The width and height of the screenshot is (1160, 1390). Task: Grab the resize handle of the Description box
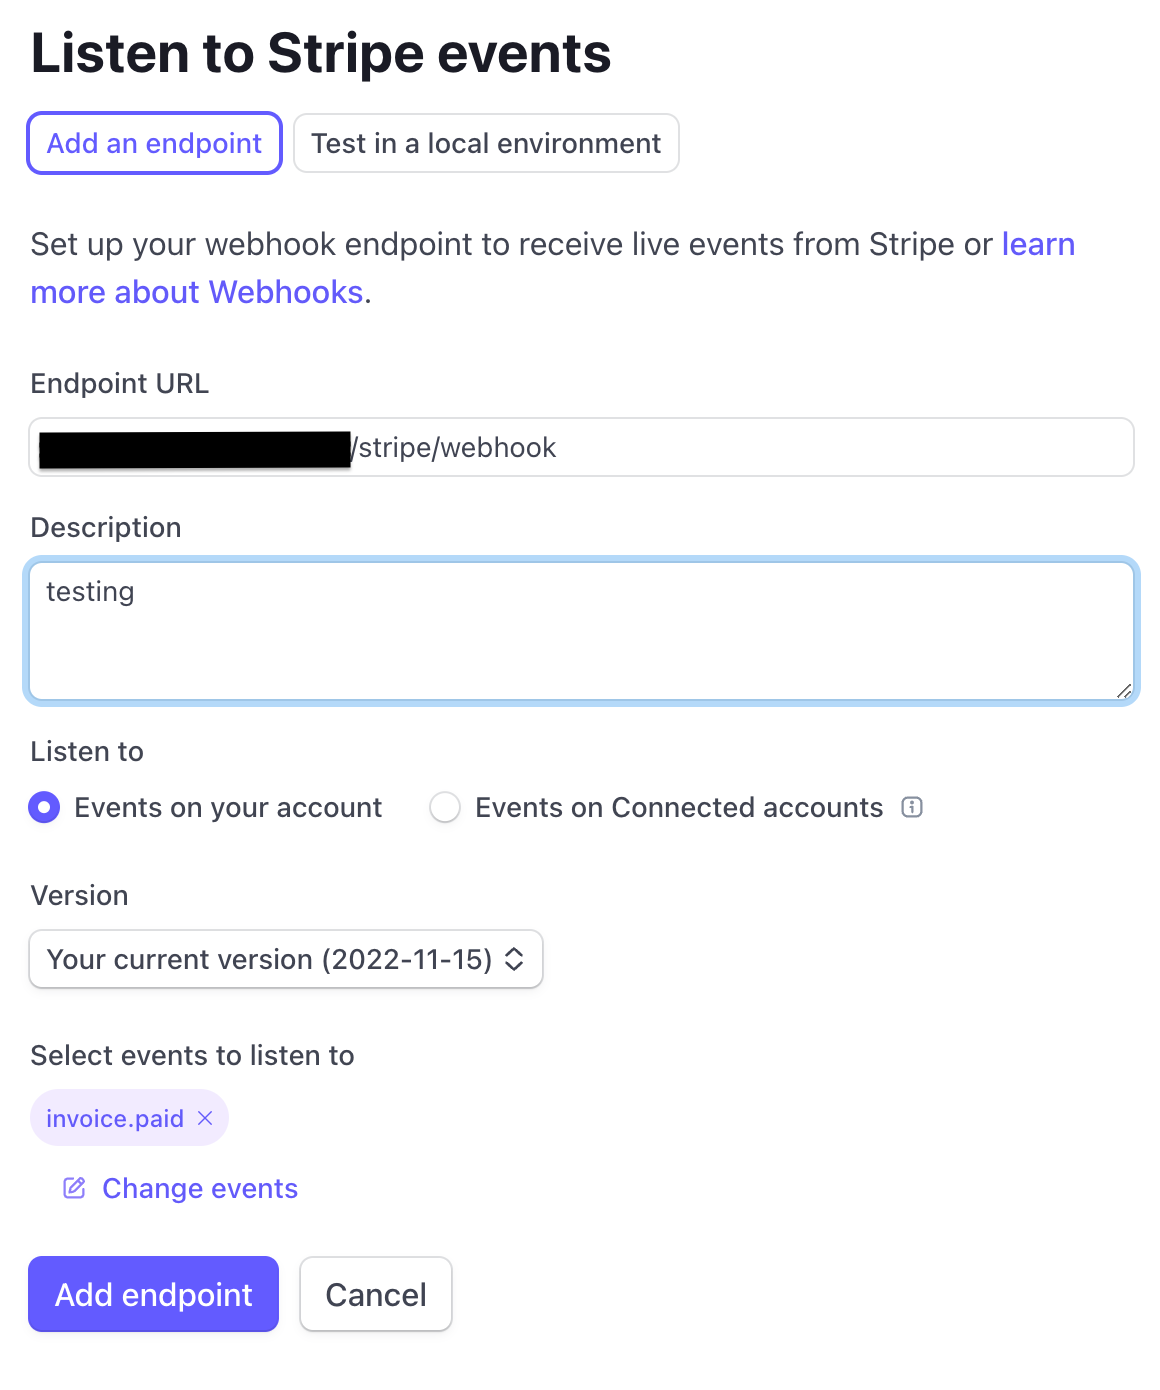point(1124,690)
